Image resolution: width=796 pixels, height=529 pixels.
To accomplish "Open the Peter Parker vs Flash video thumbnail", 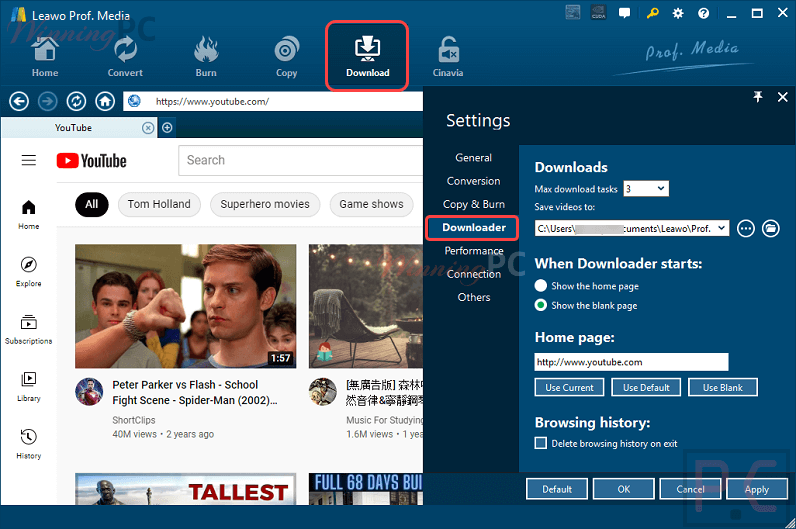I will (185, 306).
